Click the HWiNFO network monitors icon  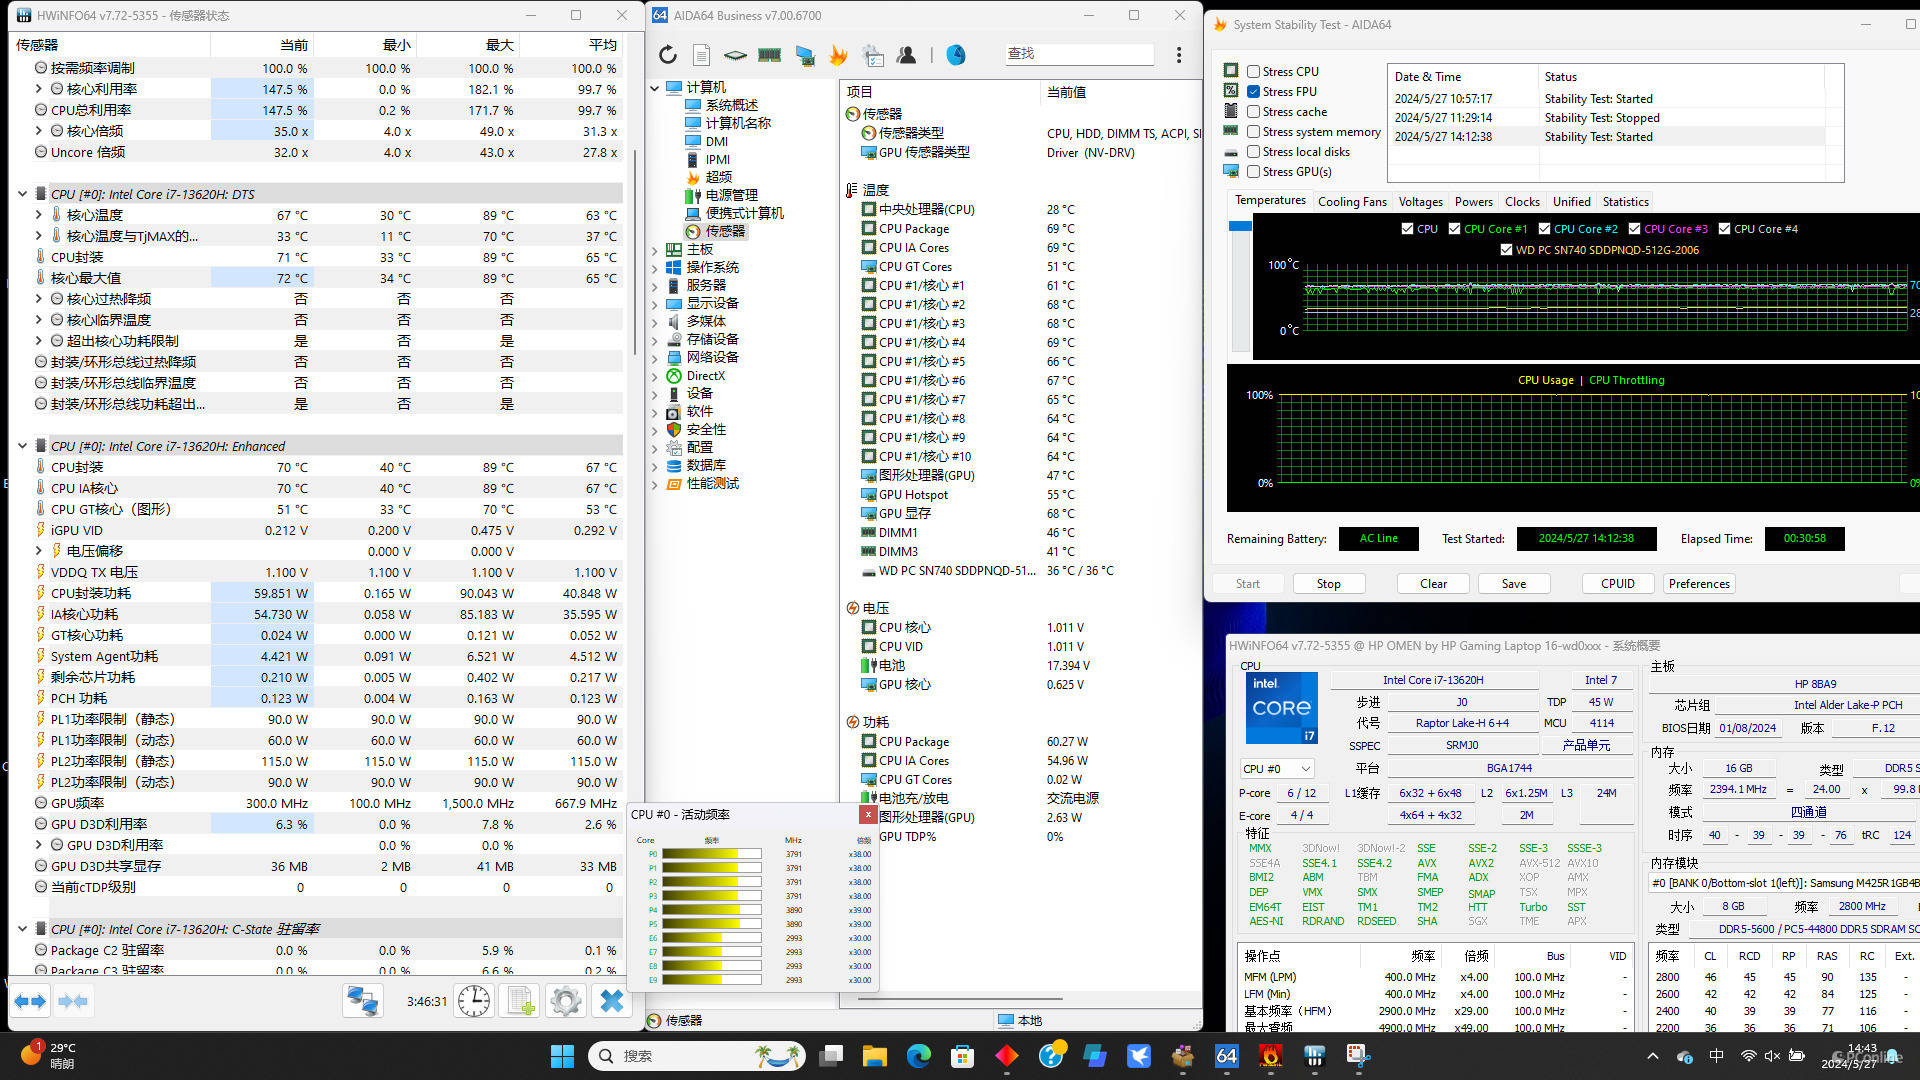pos(362,1000)
